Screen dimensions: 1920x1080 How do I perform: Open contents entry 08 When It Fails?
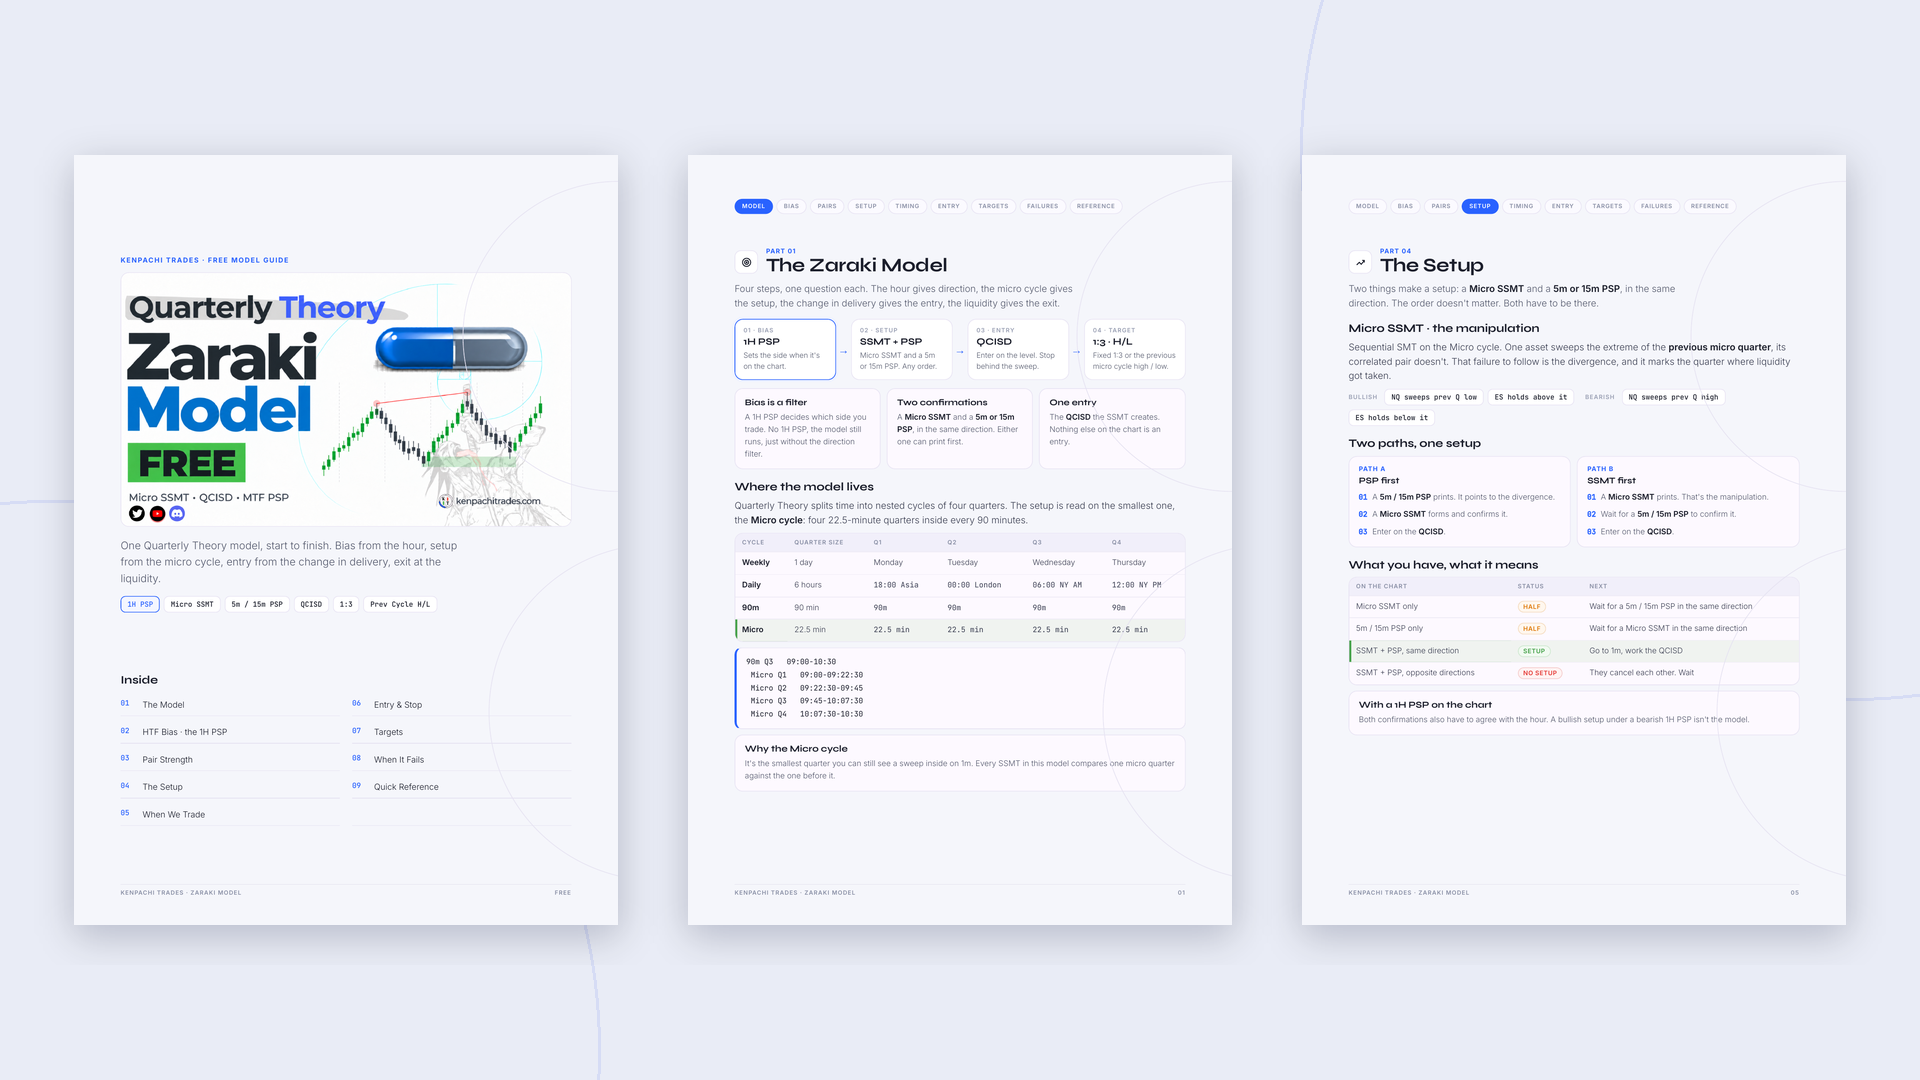(x=461, y=759)
